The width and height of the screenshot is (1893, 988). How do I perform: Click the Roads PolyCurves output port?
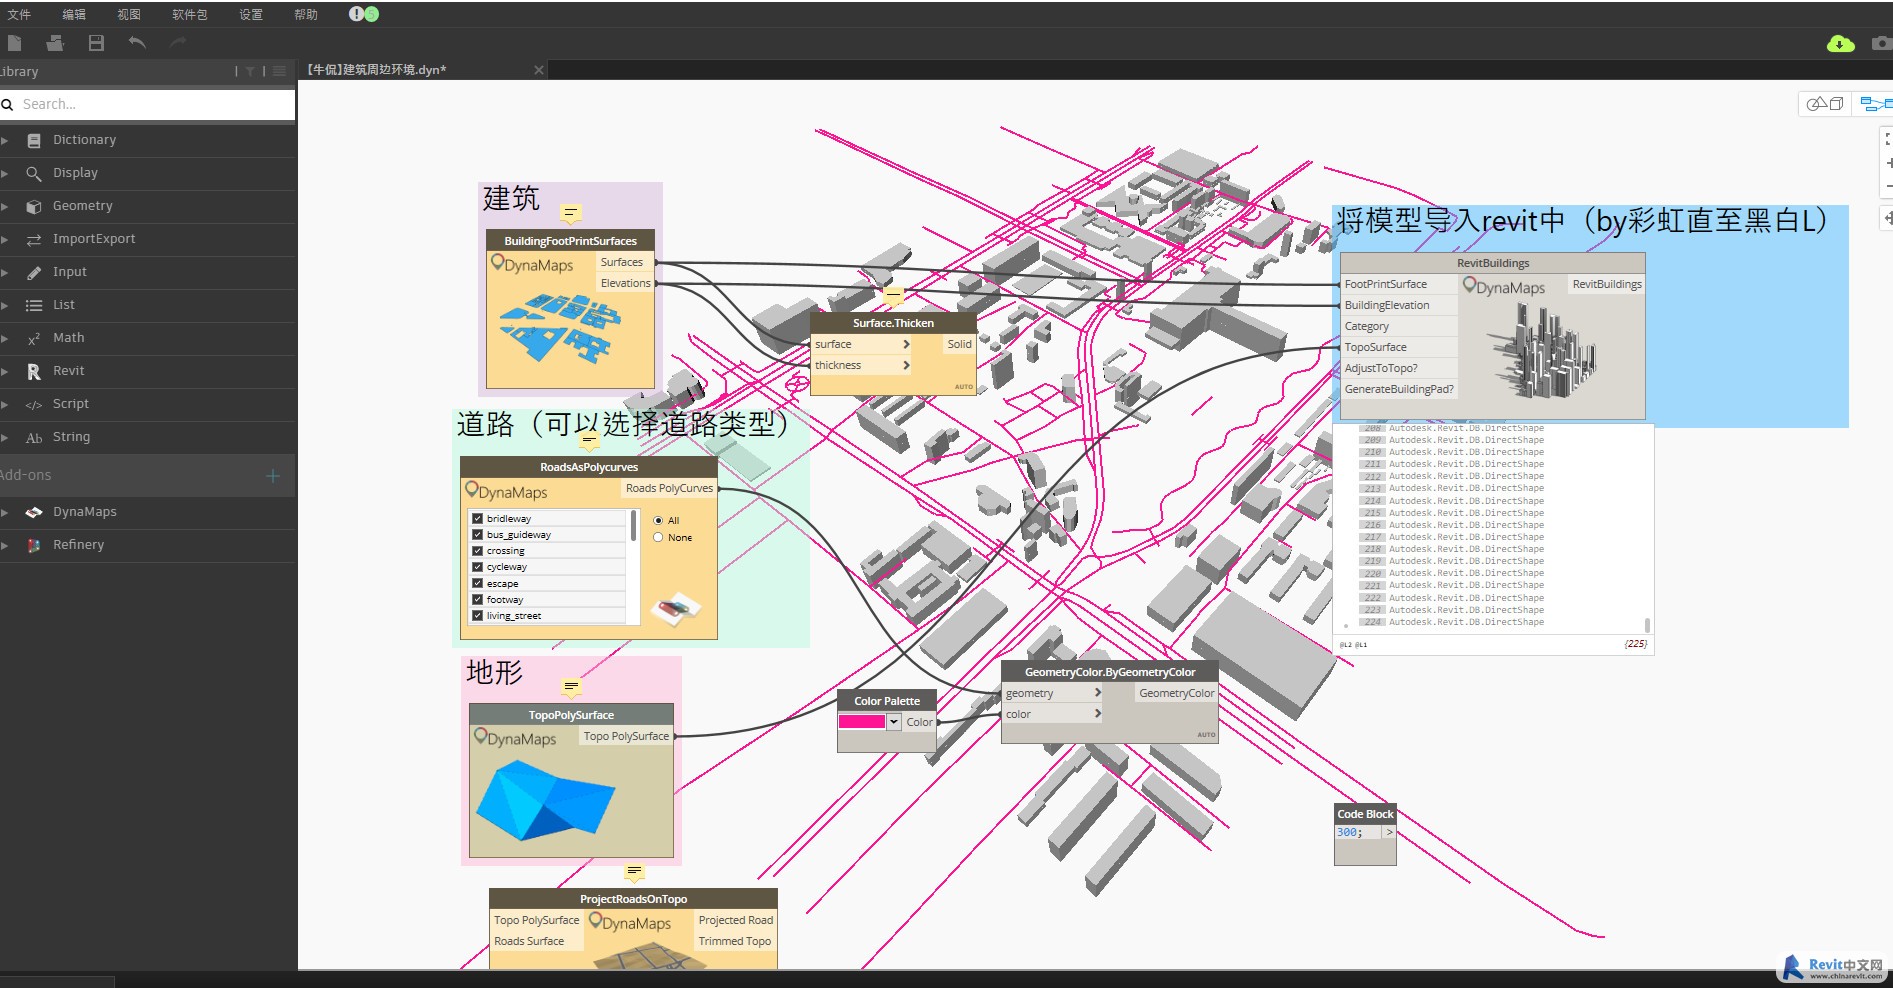[x=669, y=488]
